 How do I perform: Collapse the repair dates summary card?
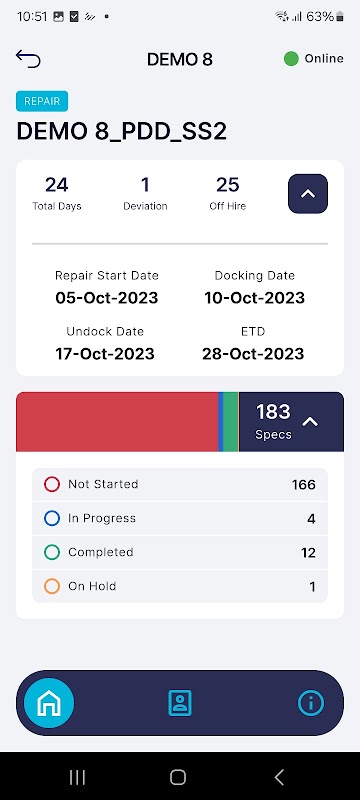click(x=308, y=194)
